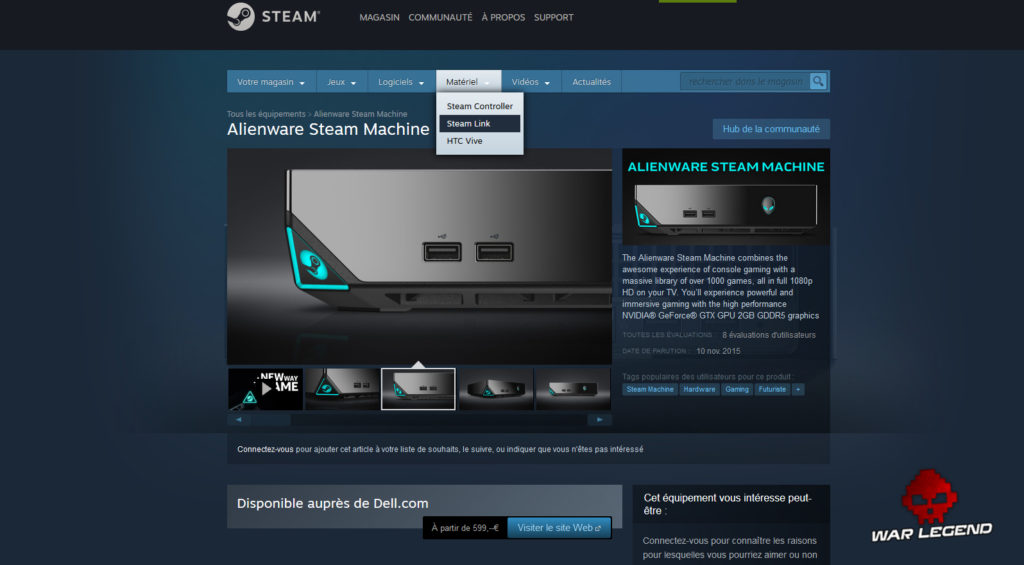Viewport: 1024px width, 565px height.
Task: Select the highlighted USB ports thumbnail
Action: (419, 389)
